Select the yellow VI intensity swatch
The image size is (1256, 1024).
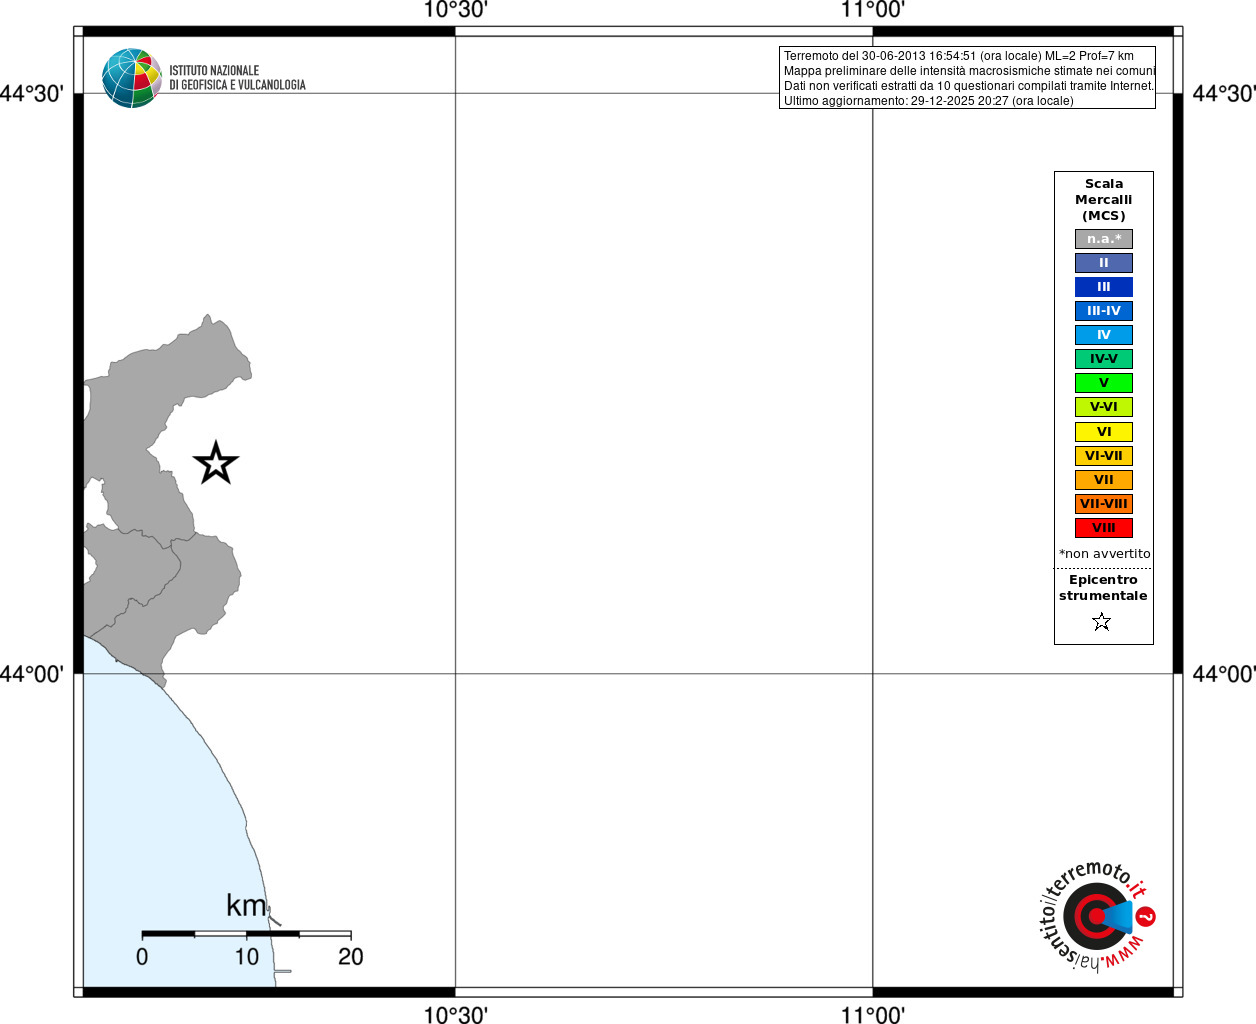point(1104,432)
